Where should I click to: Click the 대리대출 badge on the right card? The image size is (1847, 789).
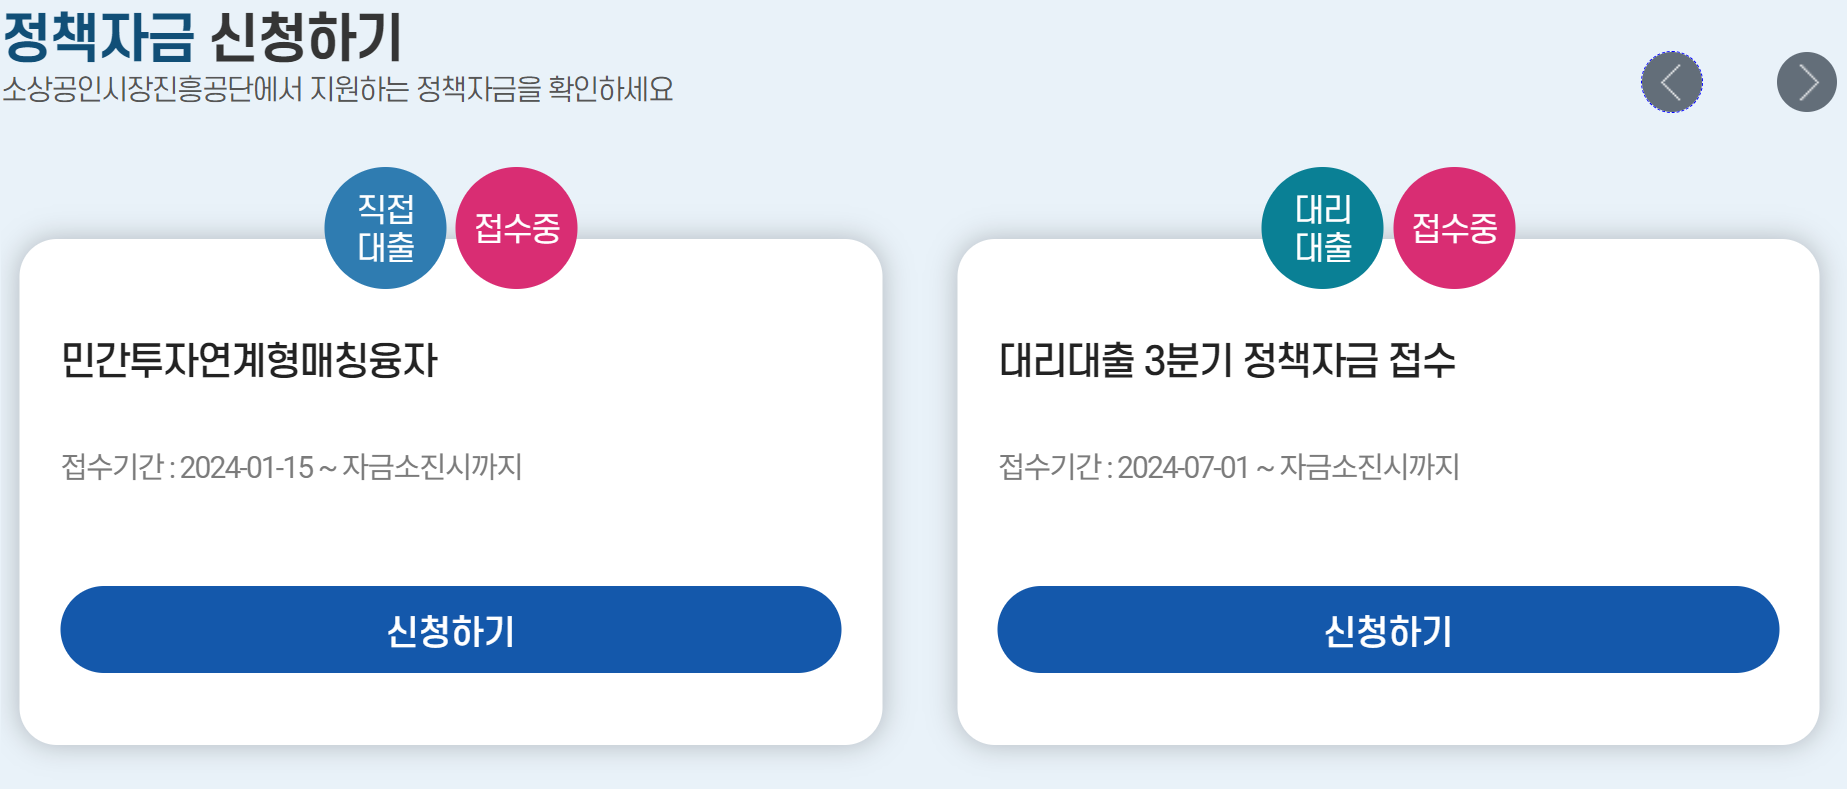click(x=1322, y=228)
